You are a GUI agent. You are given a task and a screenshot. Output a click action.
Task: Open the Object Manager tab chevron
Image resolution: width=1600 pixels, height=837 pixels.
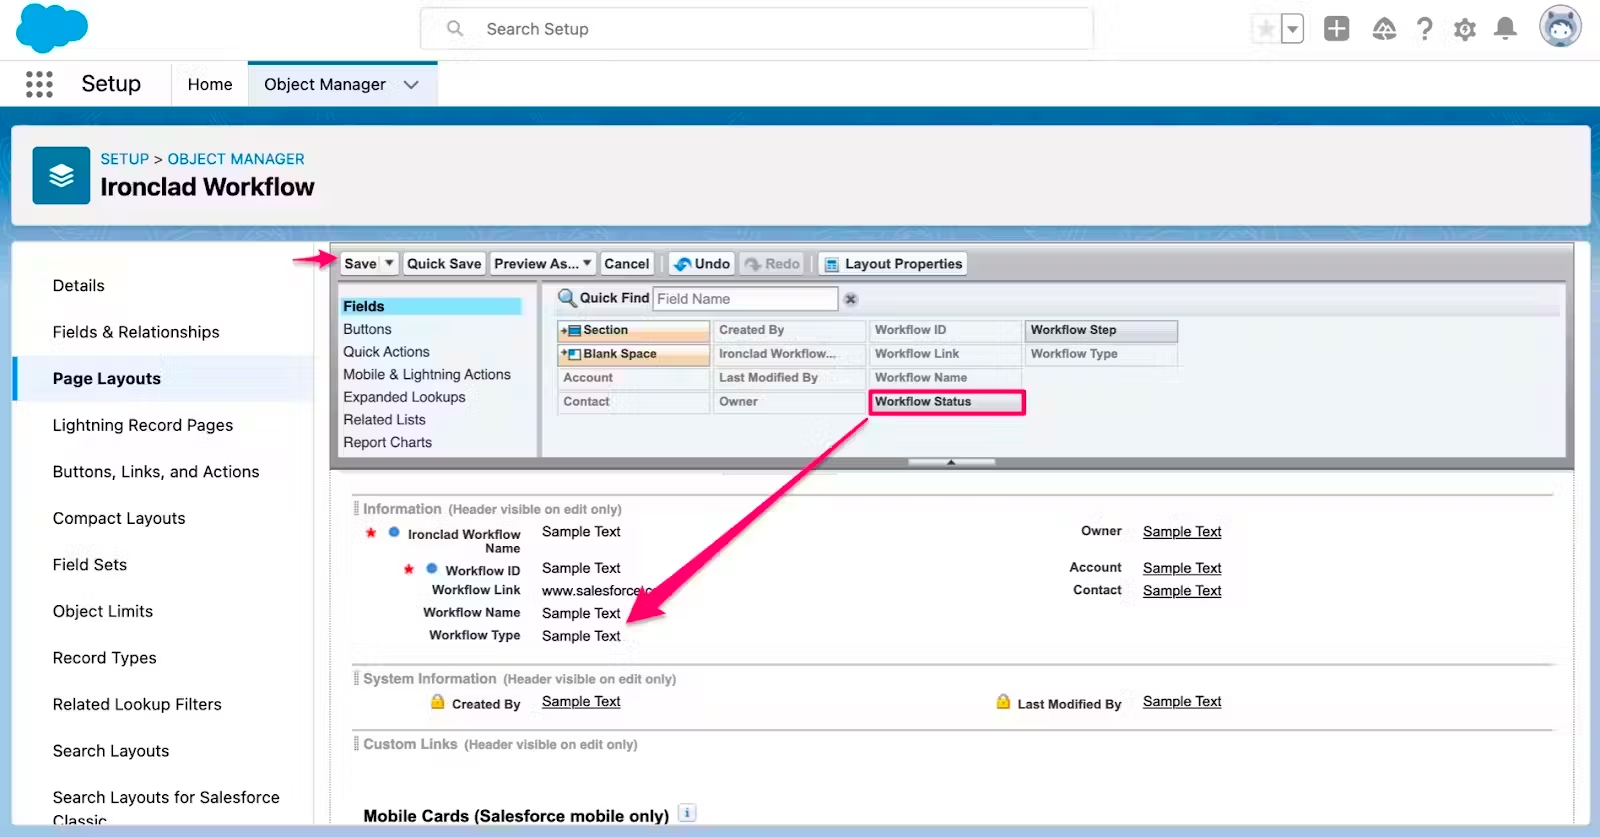pos(411,85)
